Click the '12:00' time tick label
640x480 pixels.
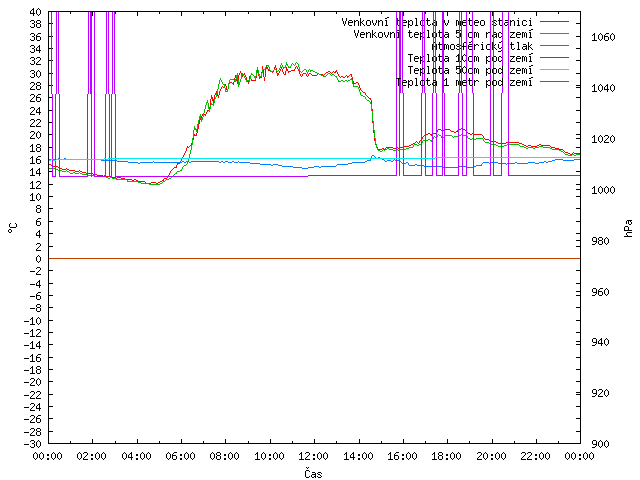click(313, 456)
